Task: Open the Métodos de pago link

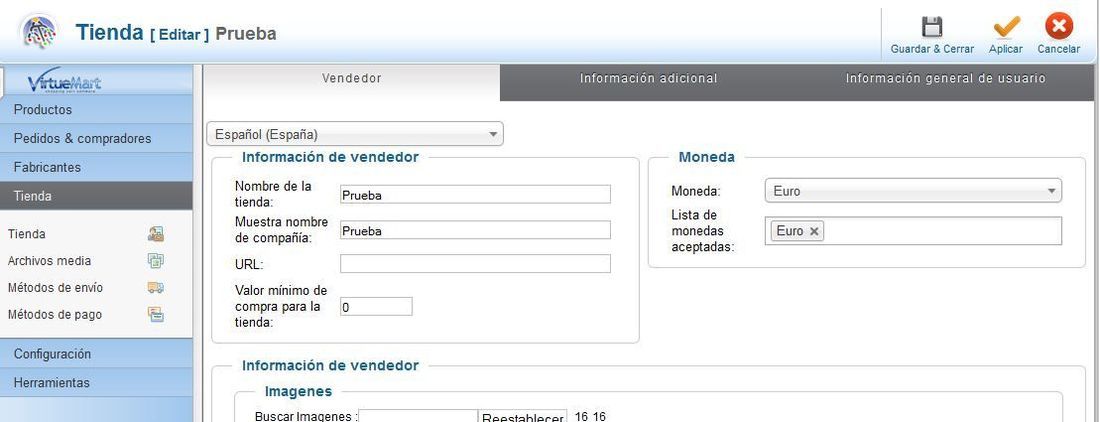Action: (x=55, y=315)
